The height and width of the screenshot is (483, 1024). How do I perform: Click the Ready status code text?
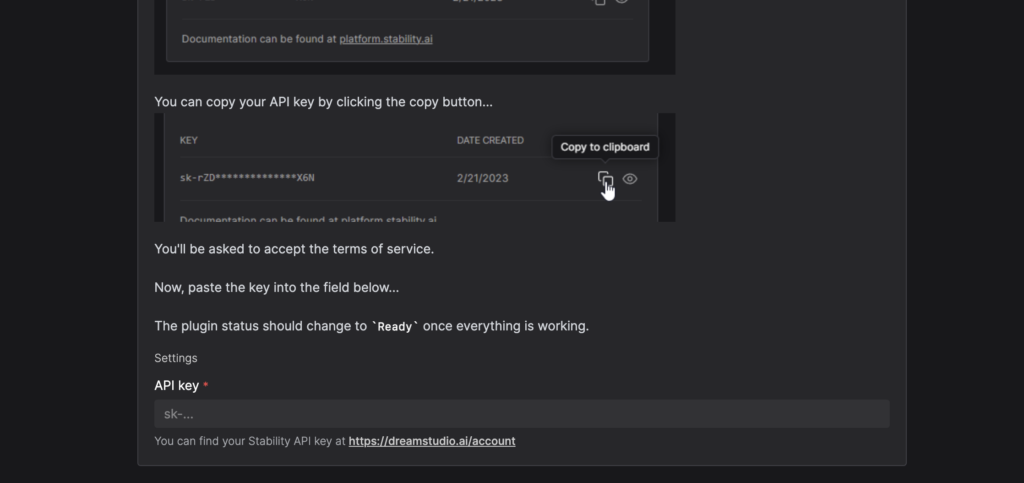click(x=394, y=326)
